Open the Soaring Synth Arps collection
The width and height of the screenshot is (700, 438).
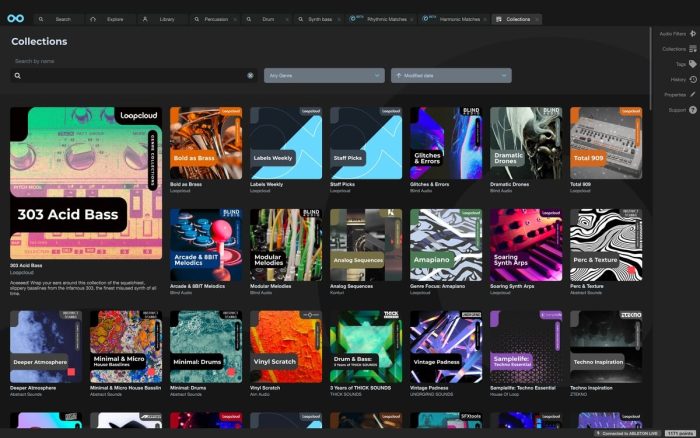coord(526,245)
